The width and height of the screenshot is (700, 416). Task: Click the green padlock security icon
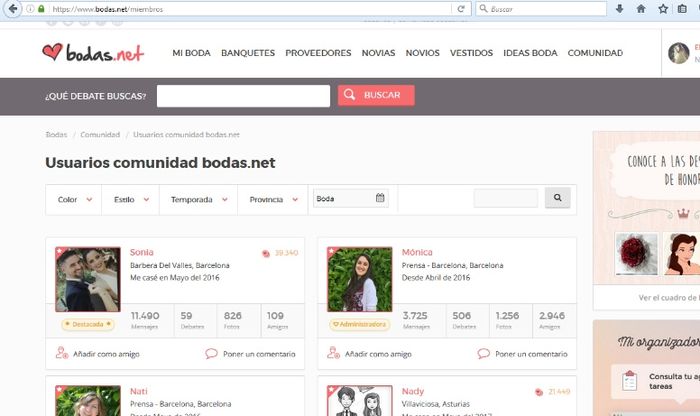pos(41,9)
